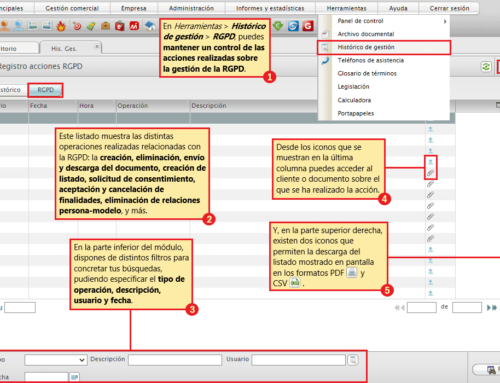Click the blue user icon in toolbar
The image size is (500, 383).
pyautogui.click(x=19, y=26)
